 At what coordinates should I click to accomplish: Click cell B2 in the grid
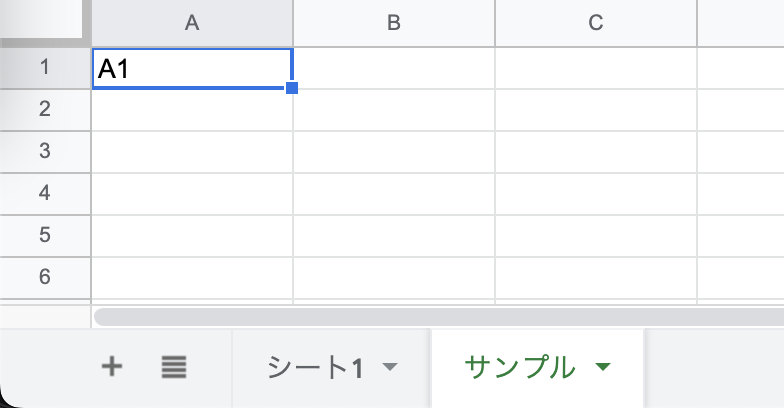[x=394, y=110]
